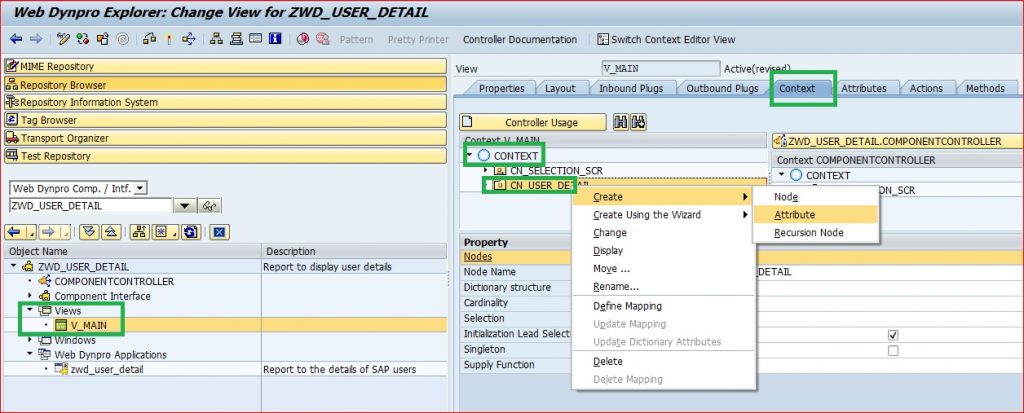Collapse the COMPONENTCONTROLLER CONTEXT root node

[782, 174]
